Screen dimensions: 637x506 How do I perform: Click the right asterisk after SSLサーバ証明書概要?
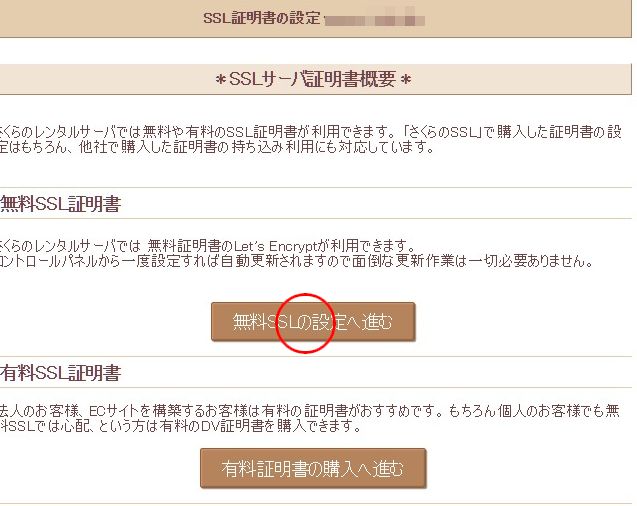[x=405, y=80]
